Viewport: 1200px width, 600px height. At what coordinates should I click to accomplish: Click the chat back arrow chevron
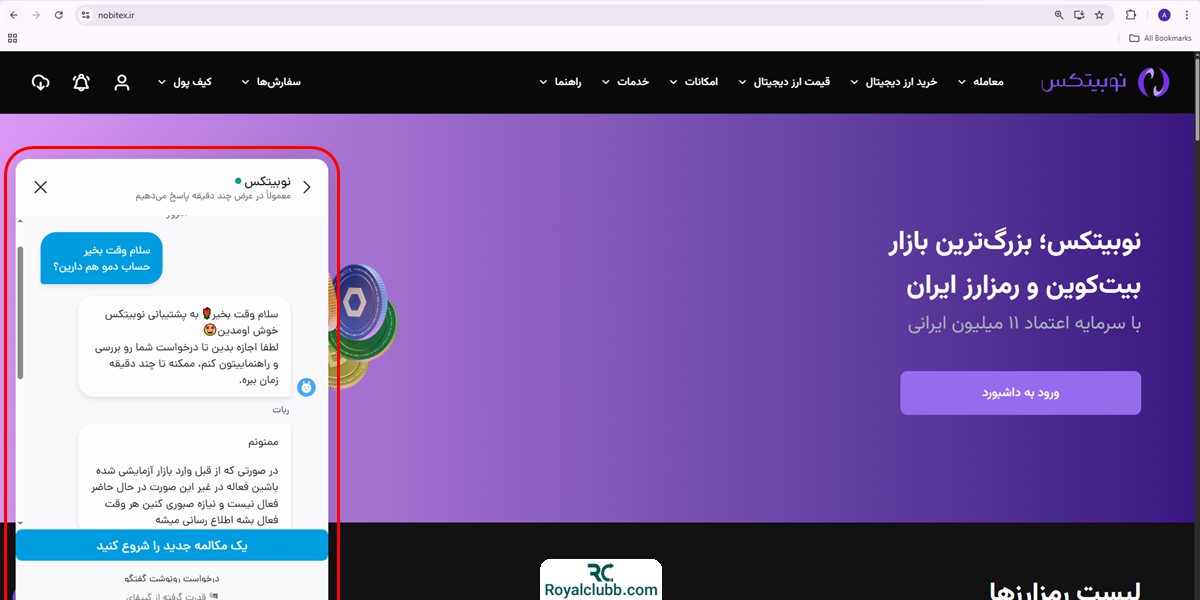(x=307, y=187)
